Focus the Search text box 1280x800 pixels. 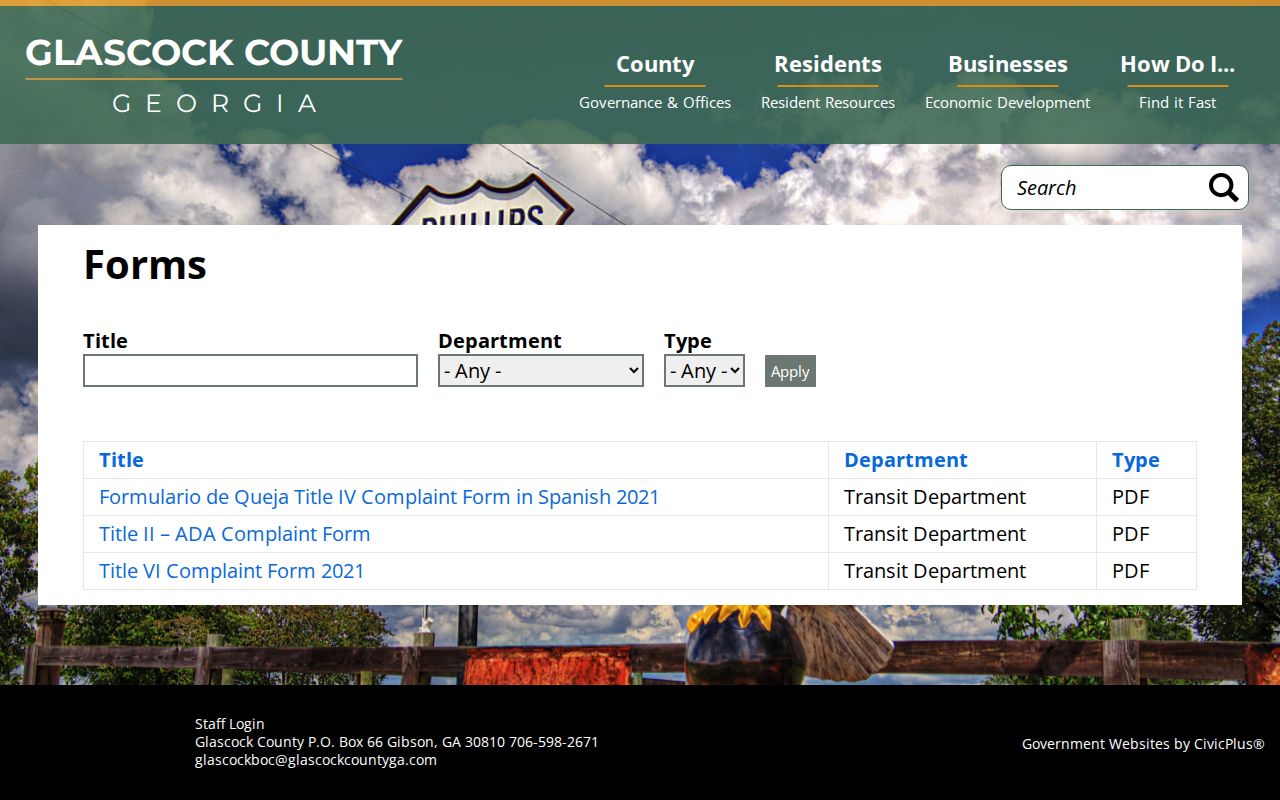(1105, 187)
